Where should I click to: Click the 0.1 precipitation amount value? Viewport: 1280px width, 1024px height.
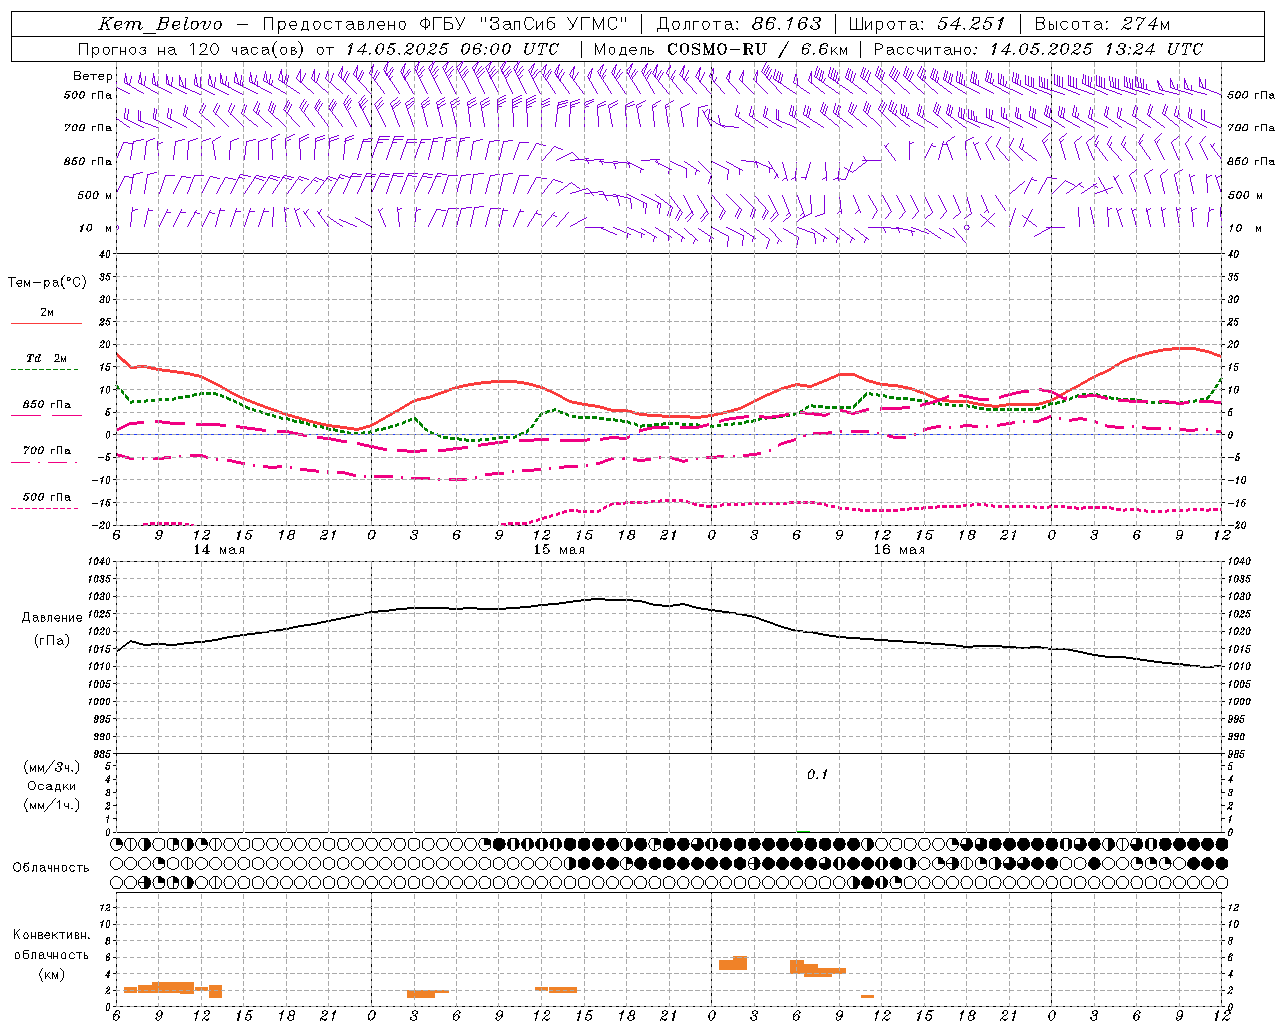818,775
